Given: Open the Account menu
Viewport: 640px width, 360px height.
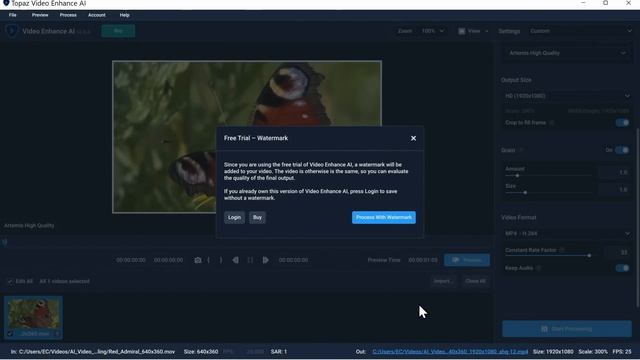Looking at the screenshot, I should coord(97,15).
